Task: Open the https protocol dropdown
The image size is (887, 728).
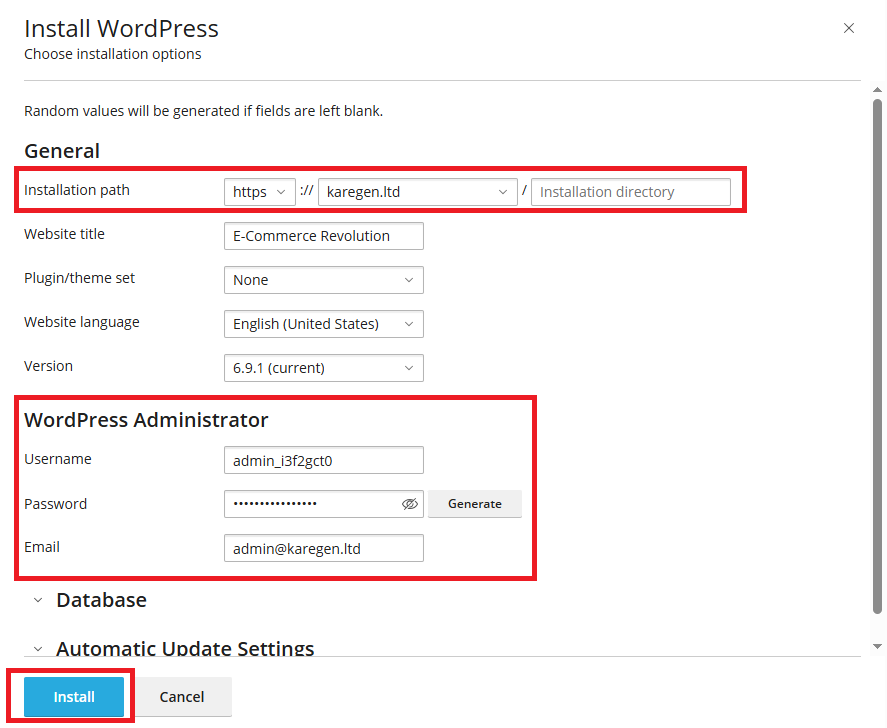Action: pyautogui.click(x=259, y=192)
